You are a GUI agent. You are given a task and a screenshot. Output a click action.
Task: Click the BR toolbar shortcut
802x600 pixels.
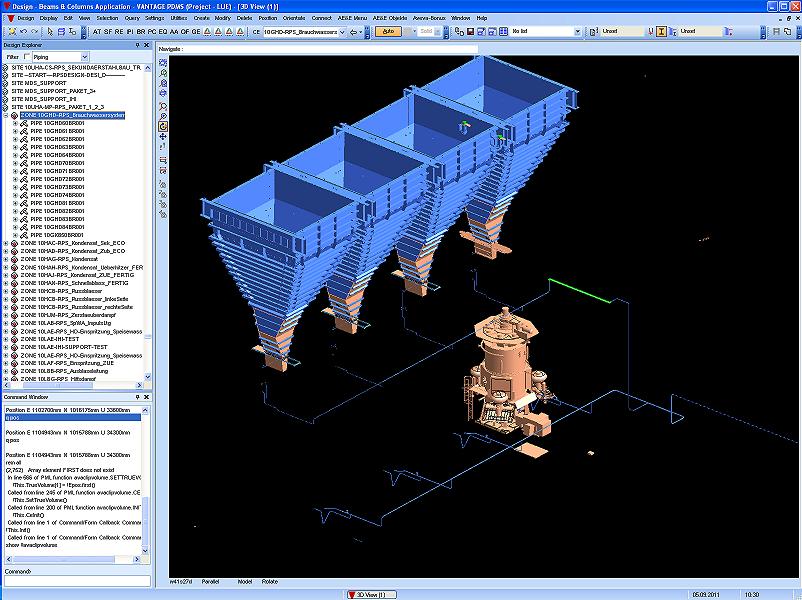[x=141, y=31]
